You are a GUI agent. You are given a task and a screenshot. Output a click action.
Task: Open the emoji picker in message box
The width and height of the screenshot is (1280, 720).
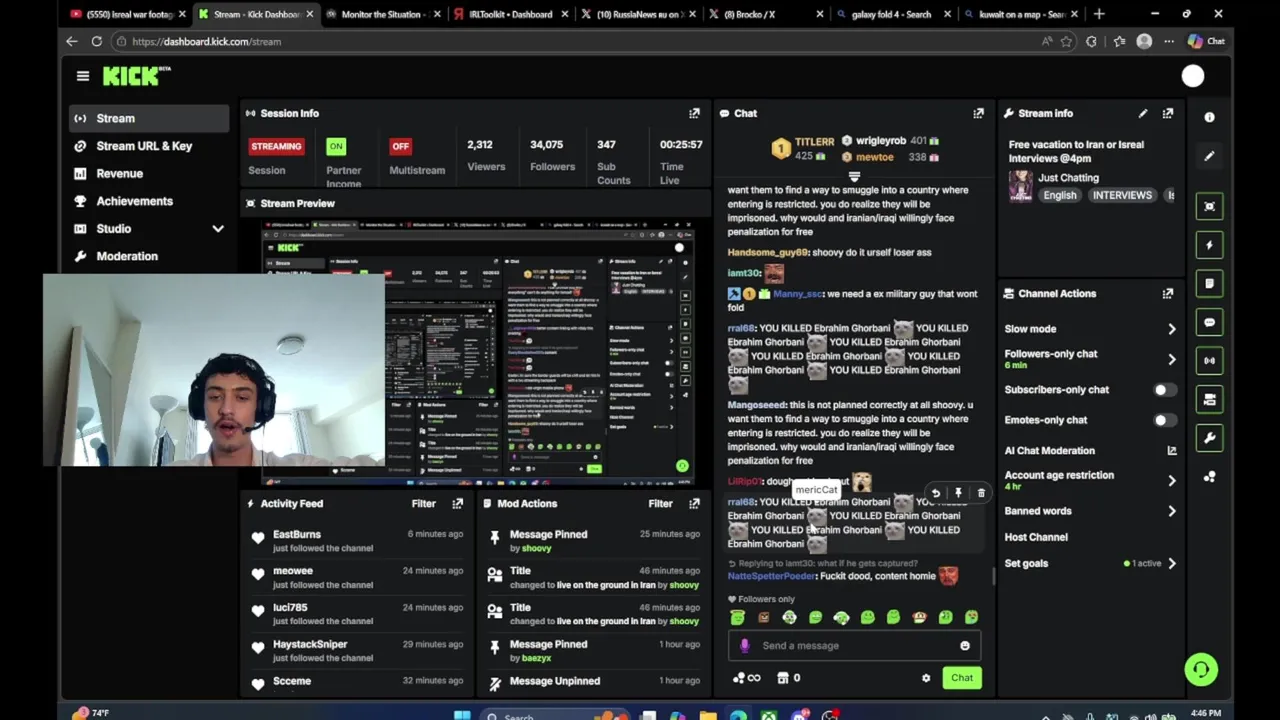click(x=965, y=646)
